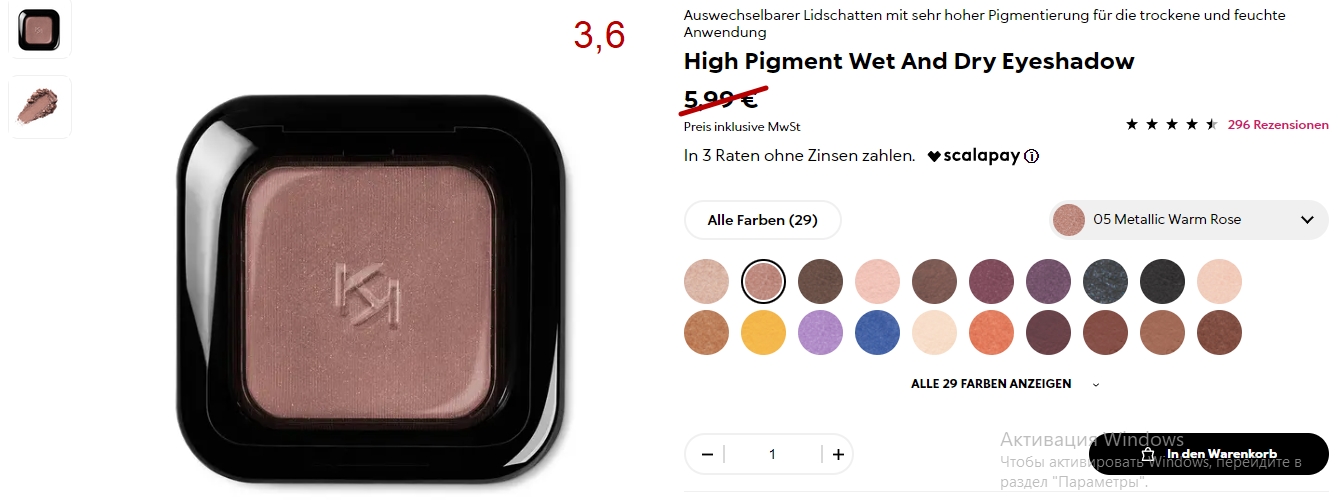Viewport: 1343px width, 501px height.
Task: Click the chevron beside Alle 29 Farben Anzeigen
Action: click(1095, 384)
